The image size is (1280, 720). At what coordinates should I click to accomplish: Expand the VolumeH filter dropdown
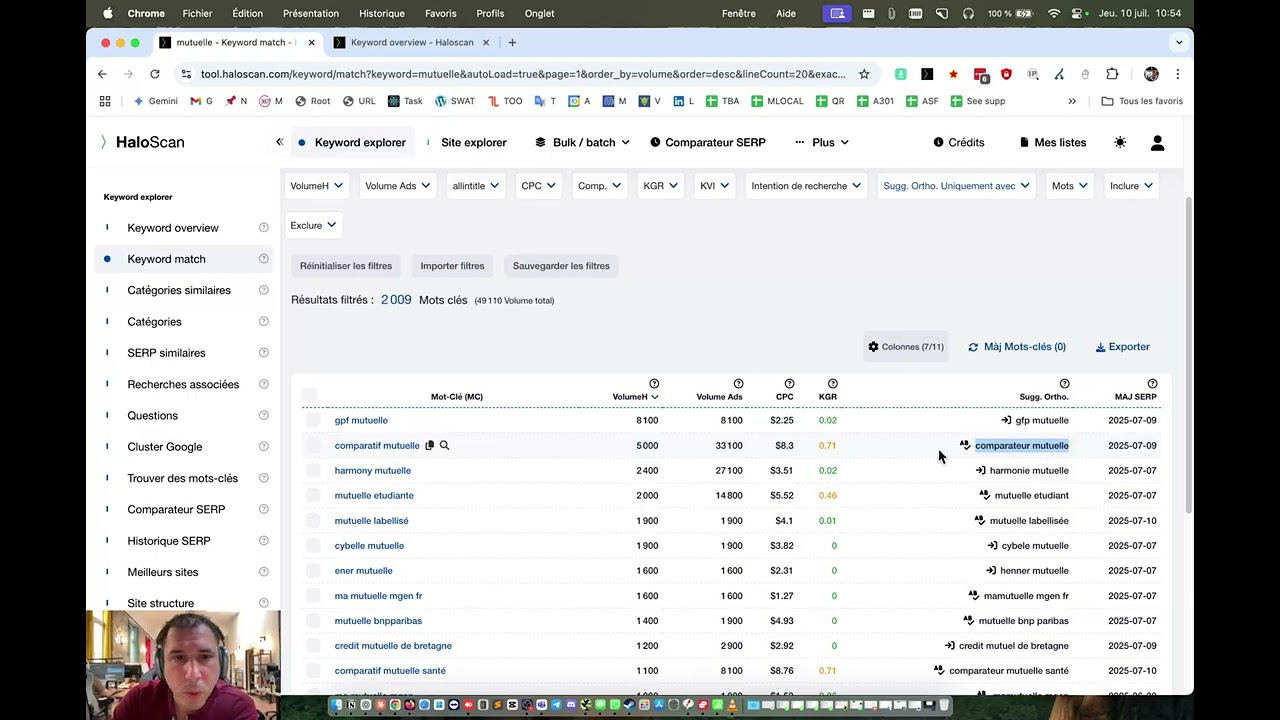pos(317,186)
